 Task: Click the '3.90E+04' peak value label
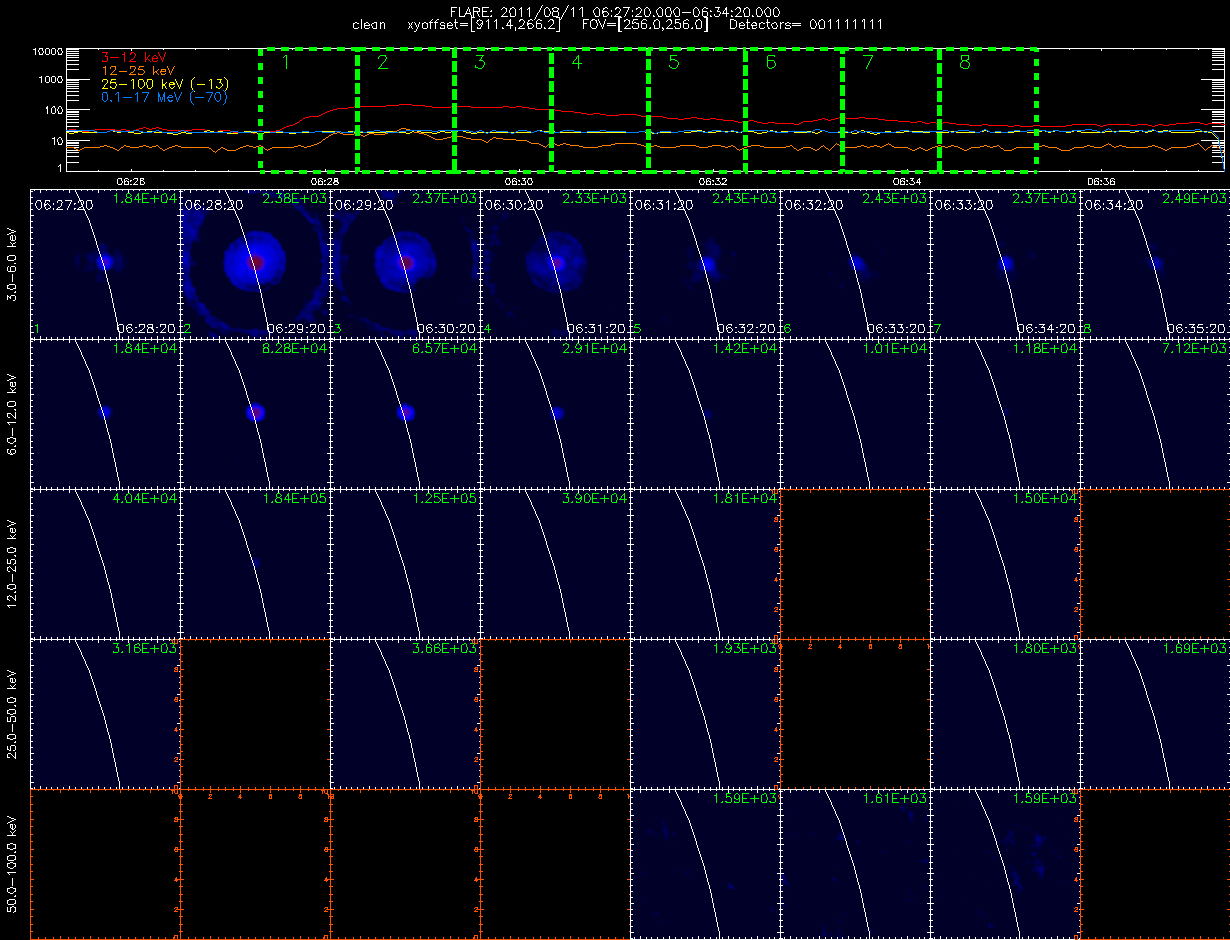[x=595, y=499]
